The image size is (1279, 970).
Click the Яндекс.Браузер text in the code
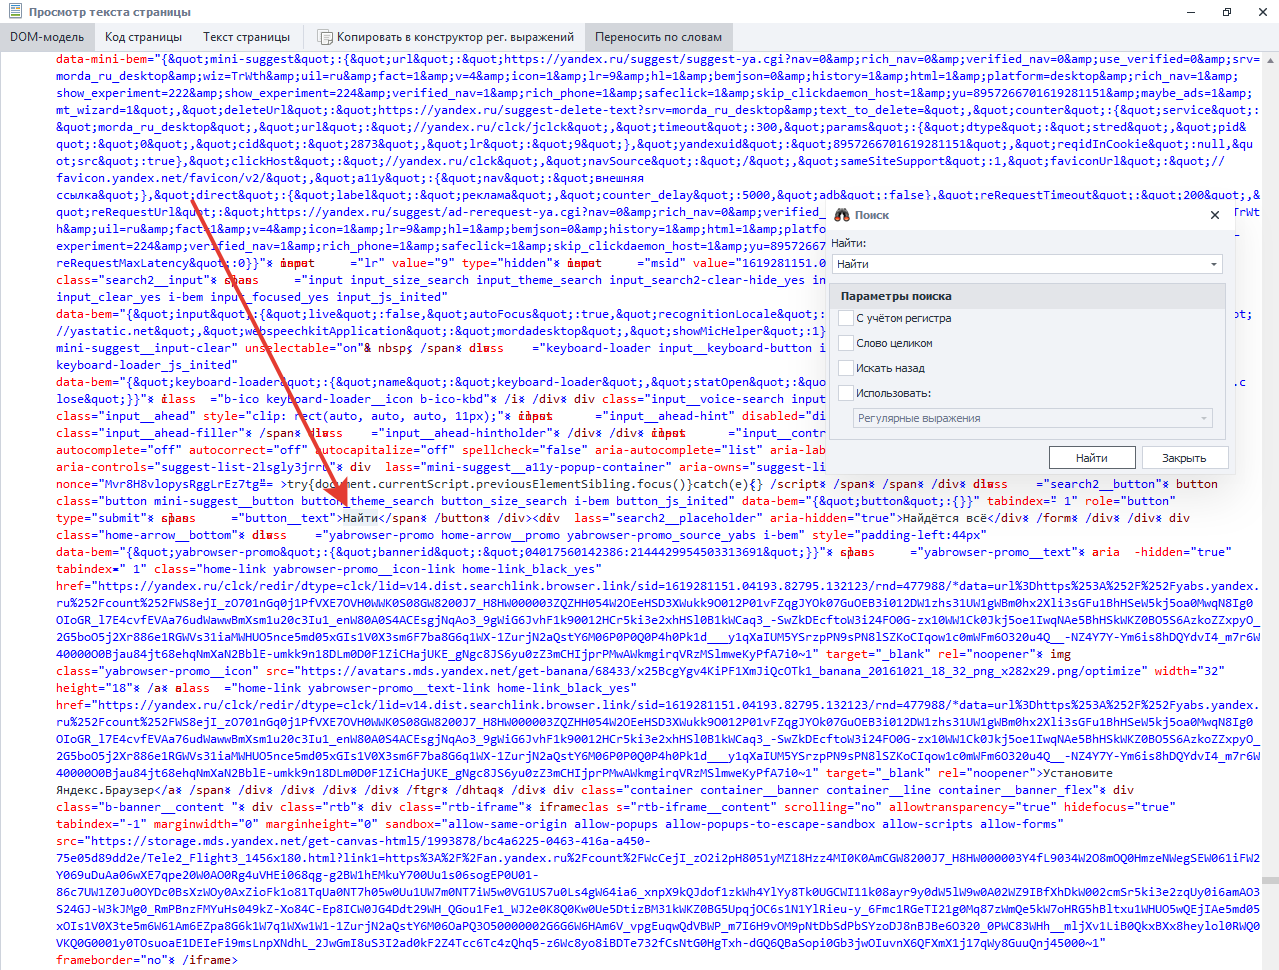[x=108, y=790]
